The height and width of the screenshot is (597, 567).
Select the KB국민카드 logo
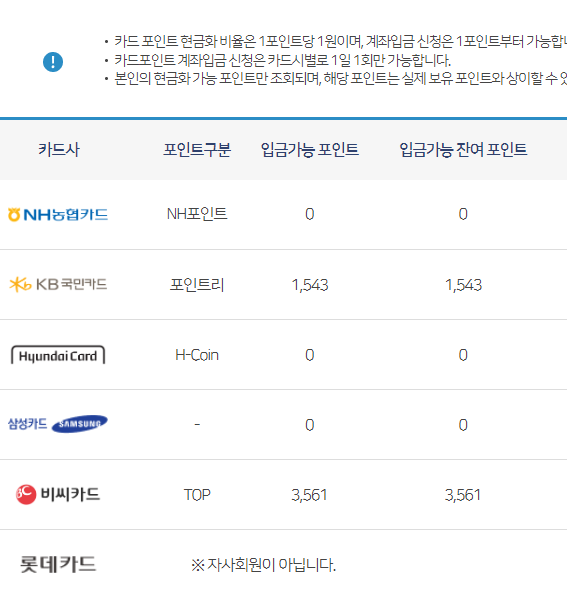pos(58,284)
